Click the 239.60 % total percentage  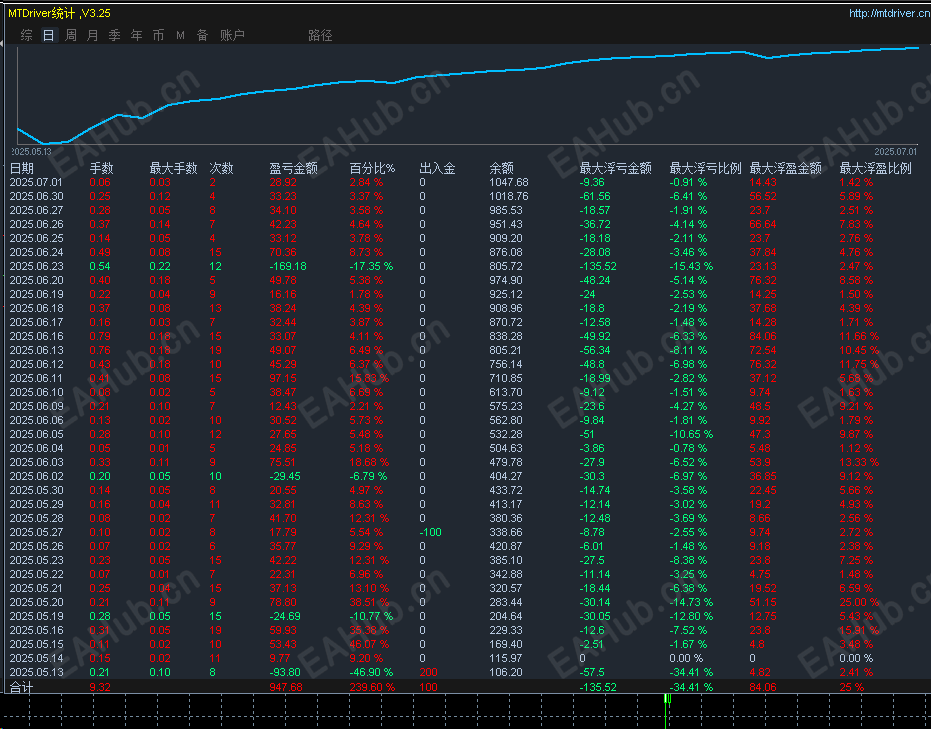pos(372,687)
